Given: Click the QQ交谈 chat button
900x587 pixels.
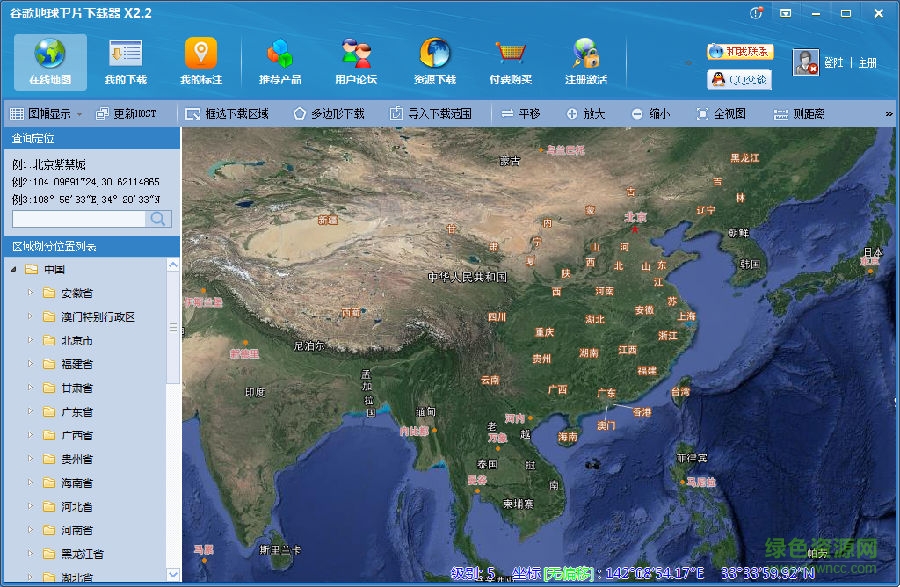Looking at the screenshot, I should [740, 79].
